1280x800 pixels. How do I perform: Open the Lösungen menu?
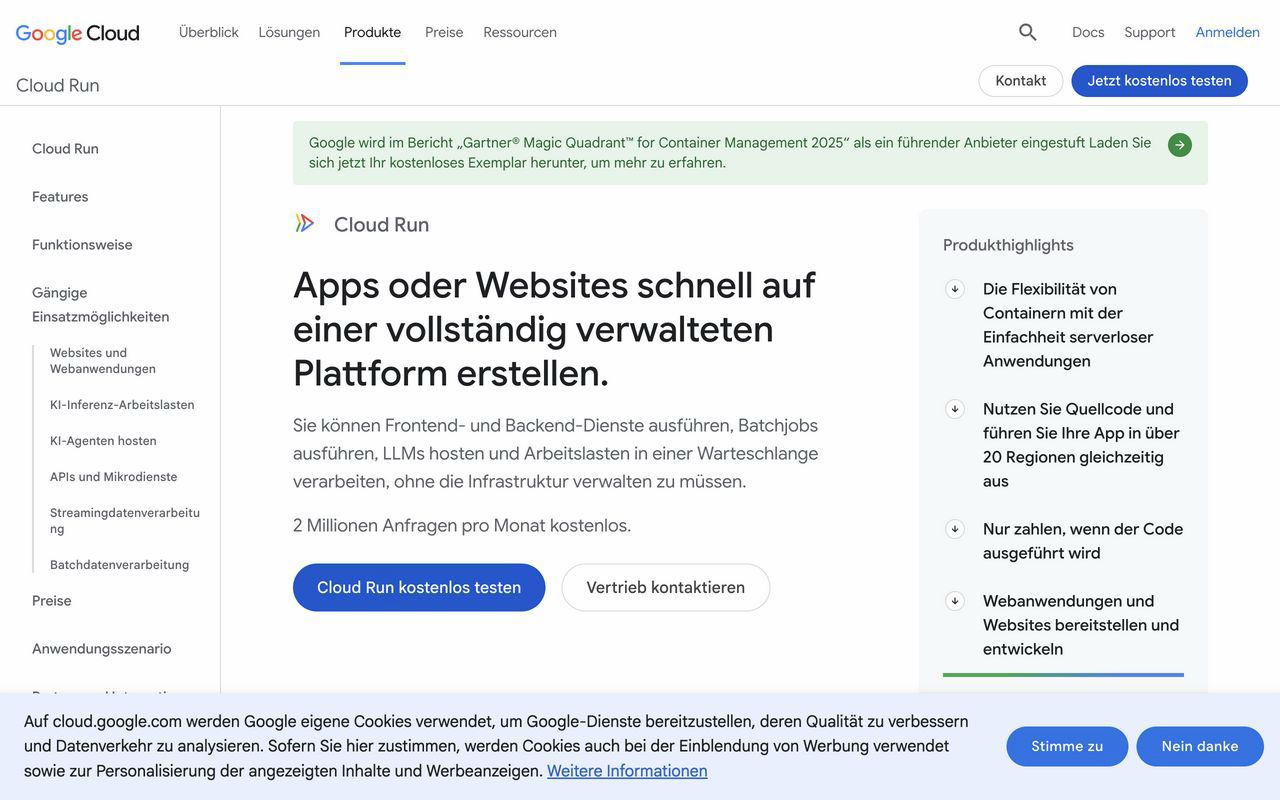tap(289, 32)
